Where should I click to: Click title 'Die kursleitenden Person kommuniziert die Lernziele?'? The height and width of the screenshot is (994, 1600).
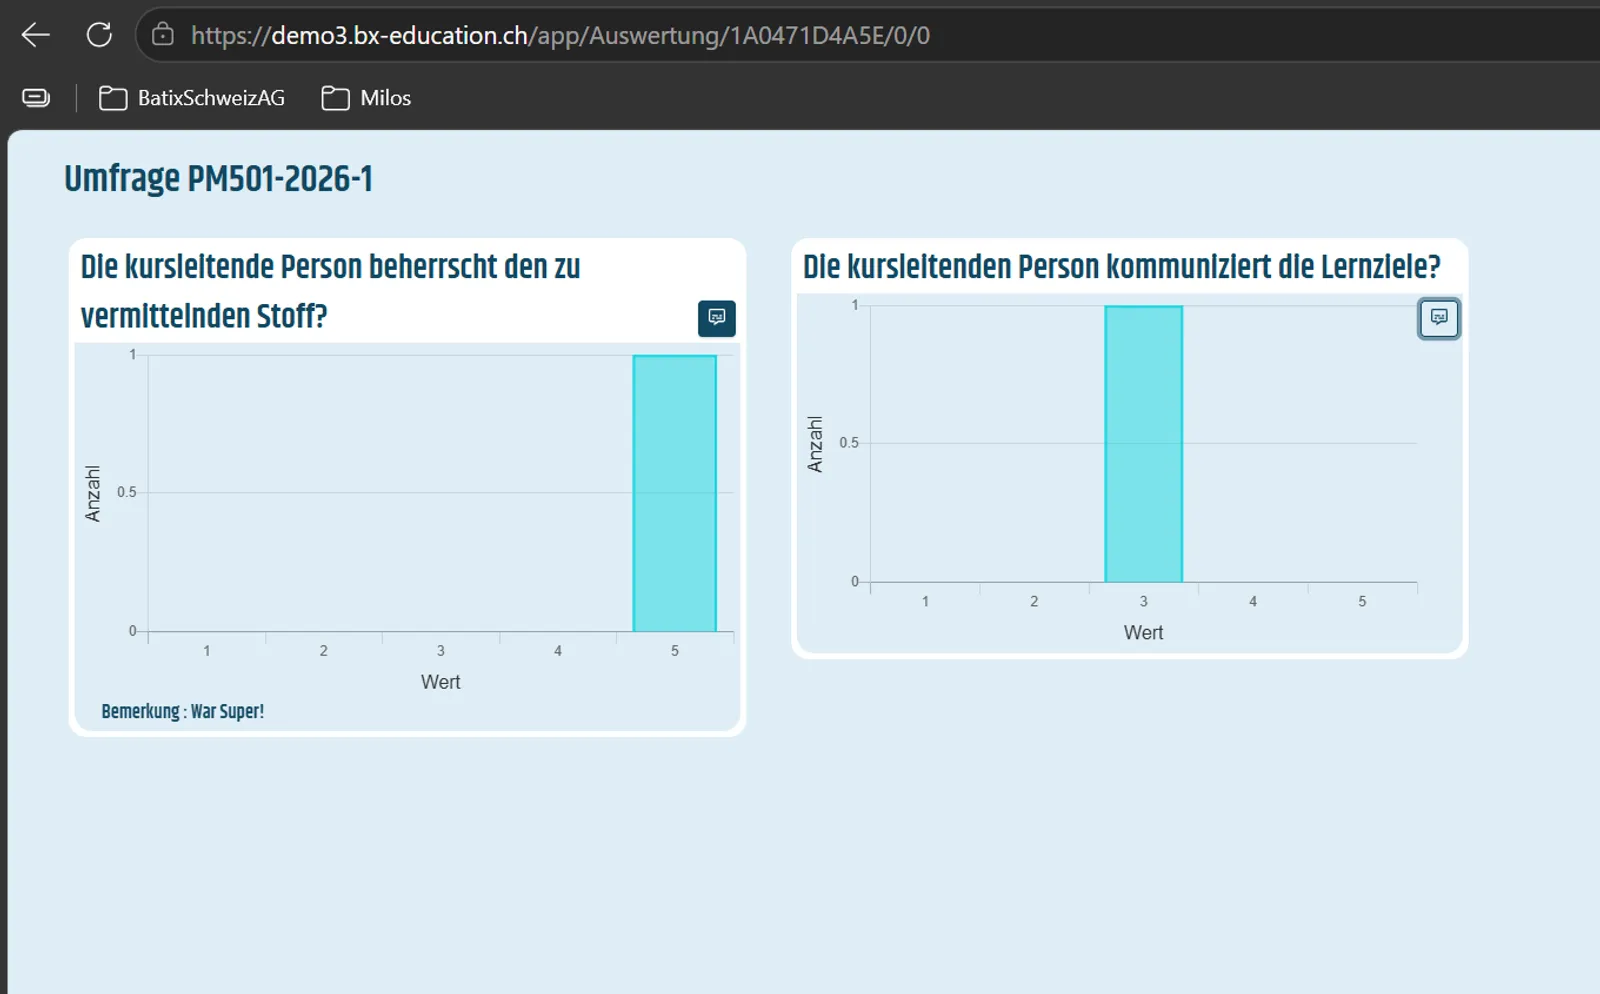point(1122,267)
